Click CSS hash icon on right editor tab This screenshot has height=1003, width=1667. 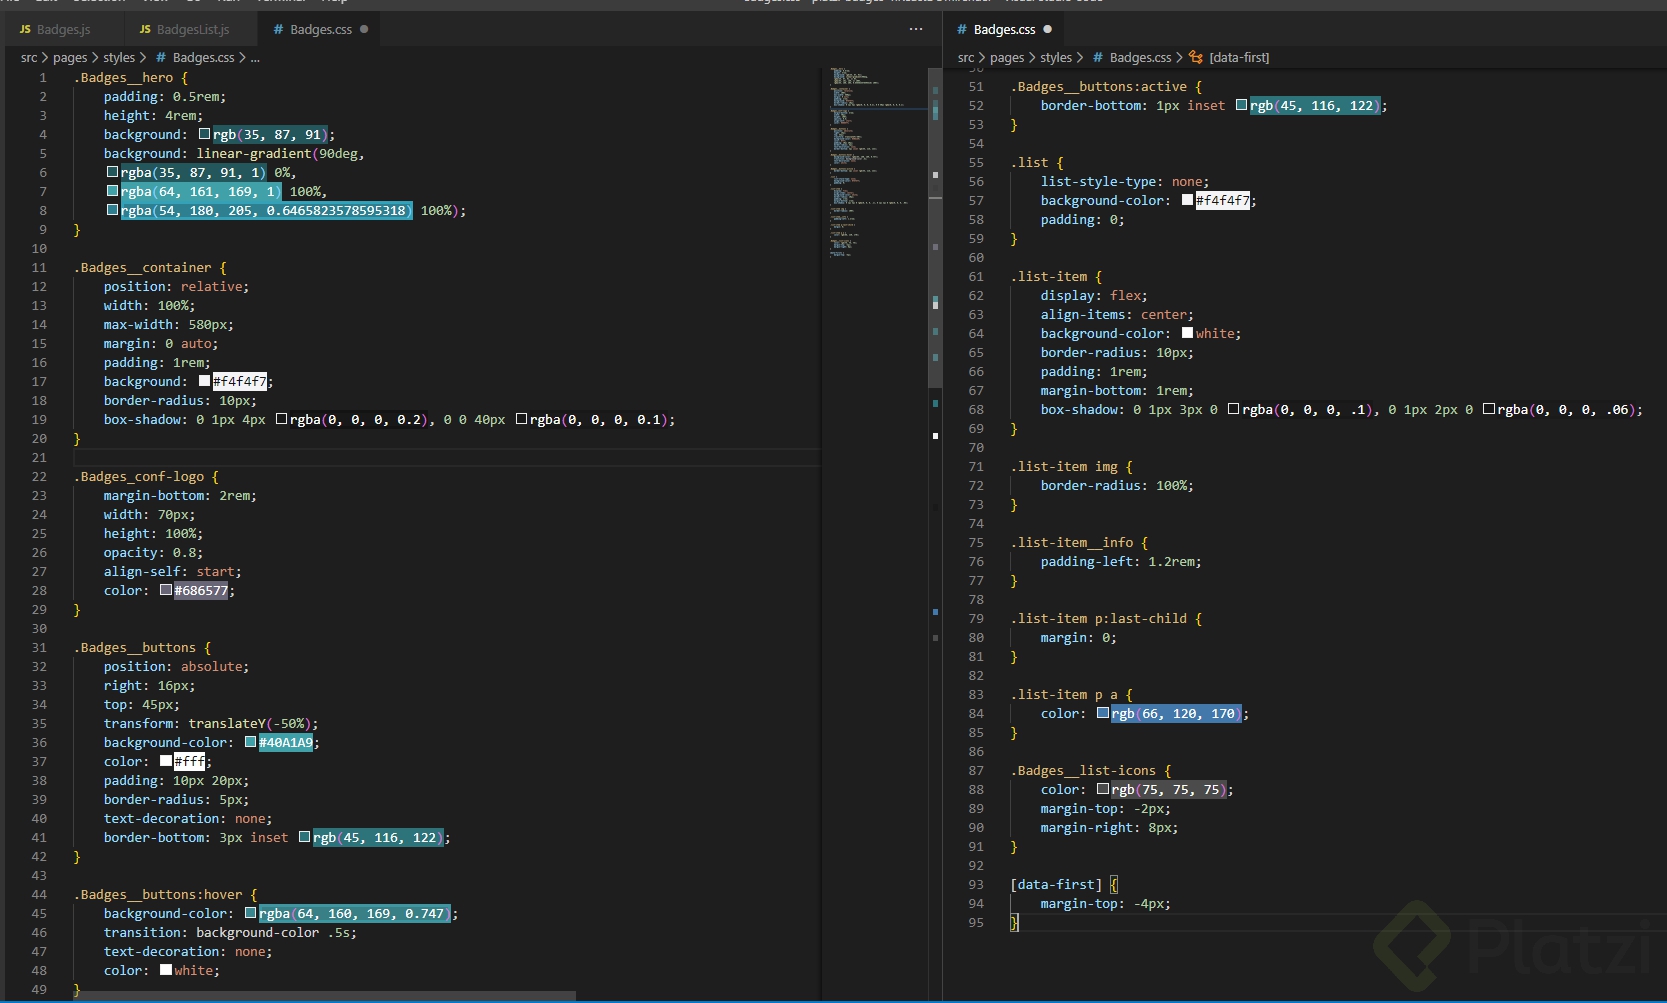[962, 30]
